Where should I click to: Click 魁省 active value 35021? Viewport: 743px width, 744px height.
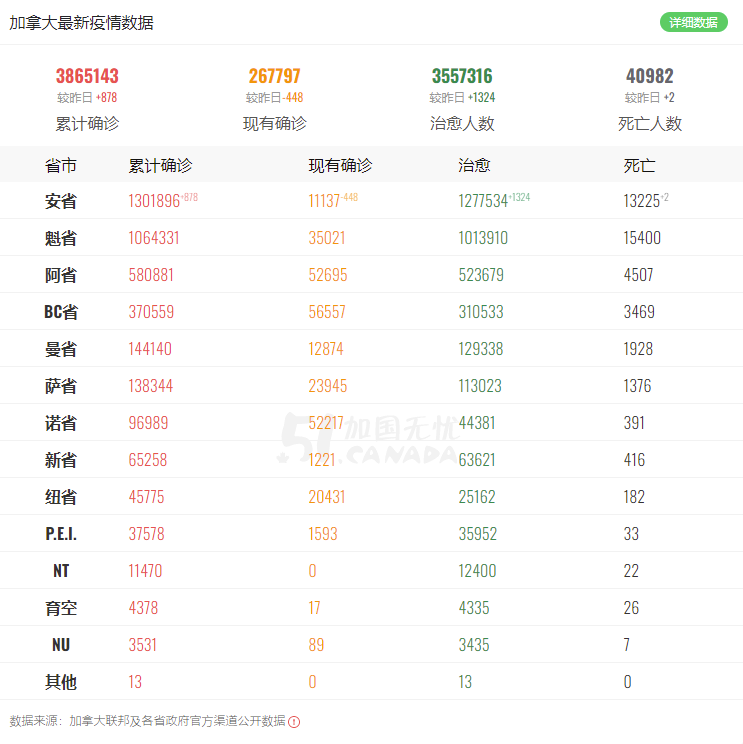pyautogui.click(x=327, y=238)
